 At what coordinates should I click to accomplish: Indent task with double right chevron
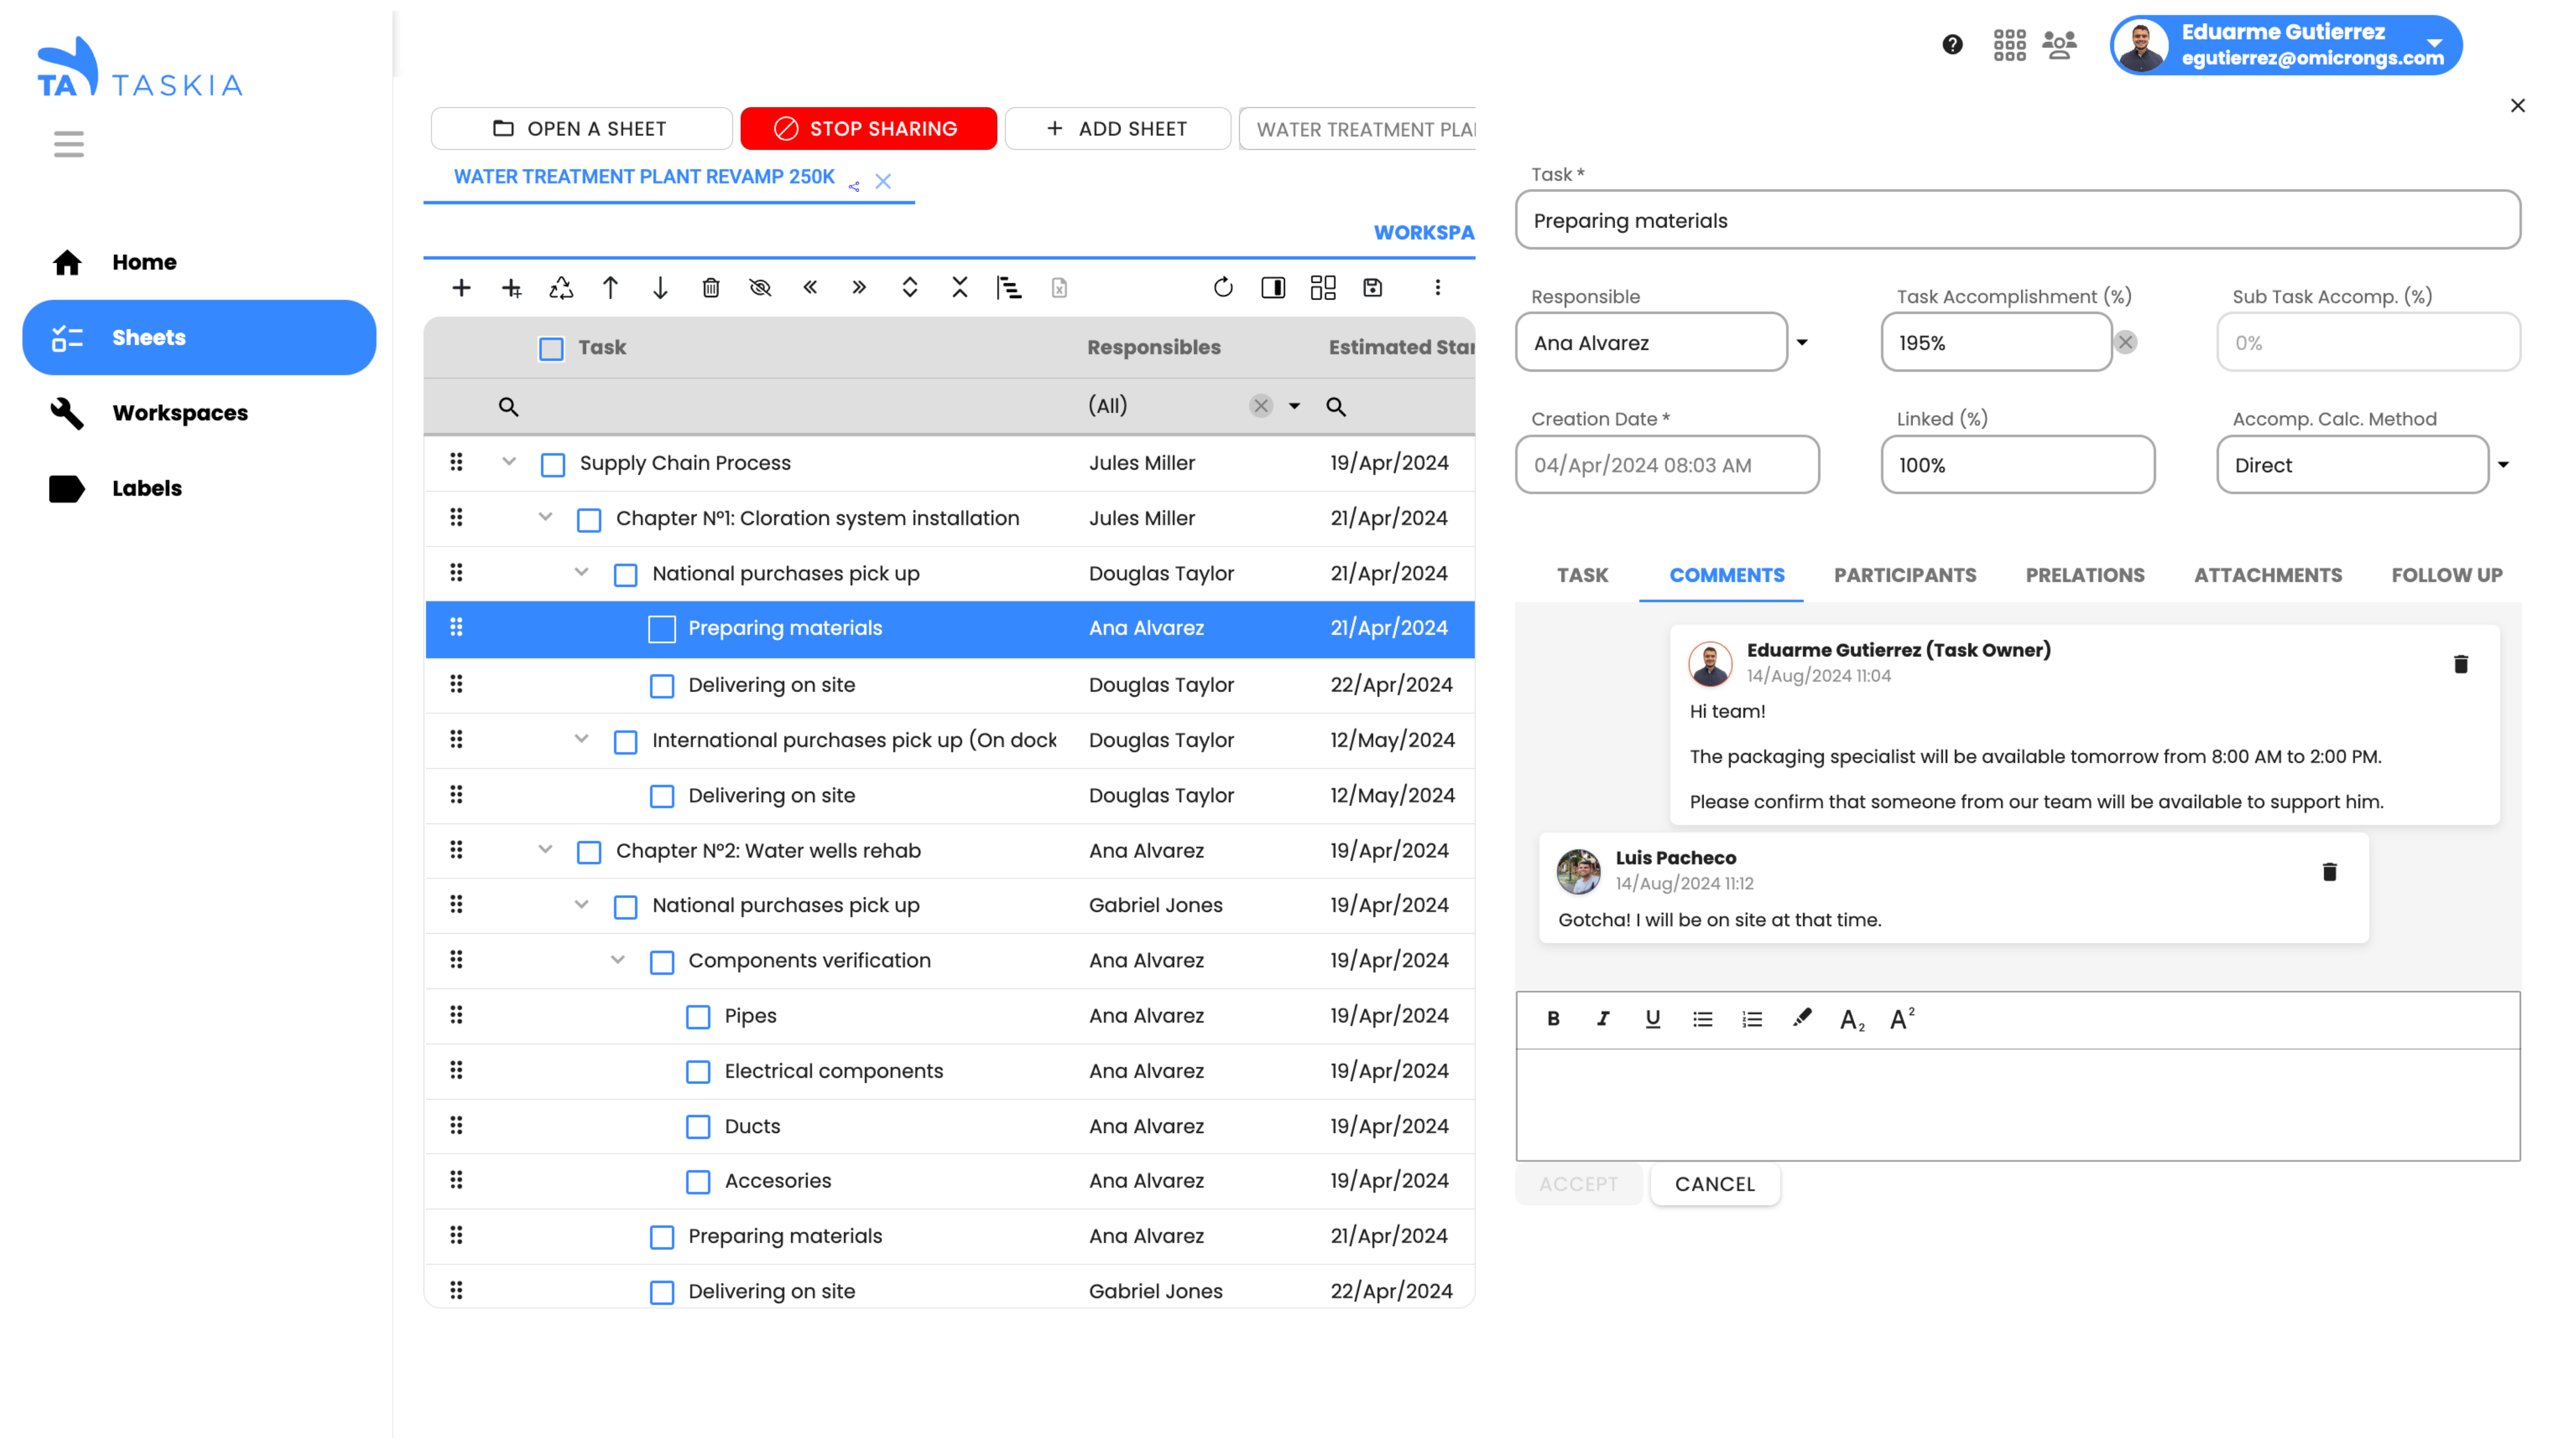coord(859,288)
